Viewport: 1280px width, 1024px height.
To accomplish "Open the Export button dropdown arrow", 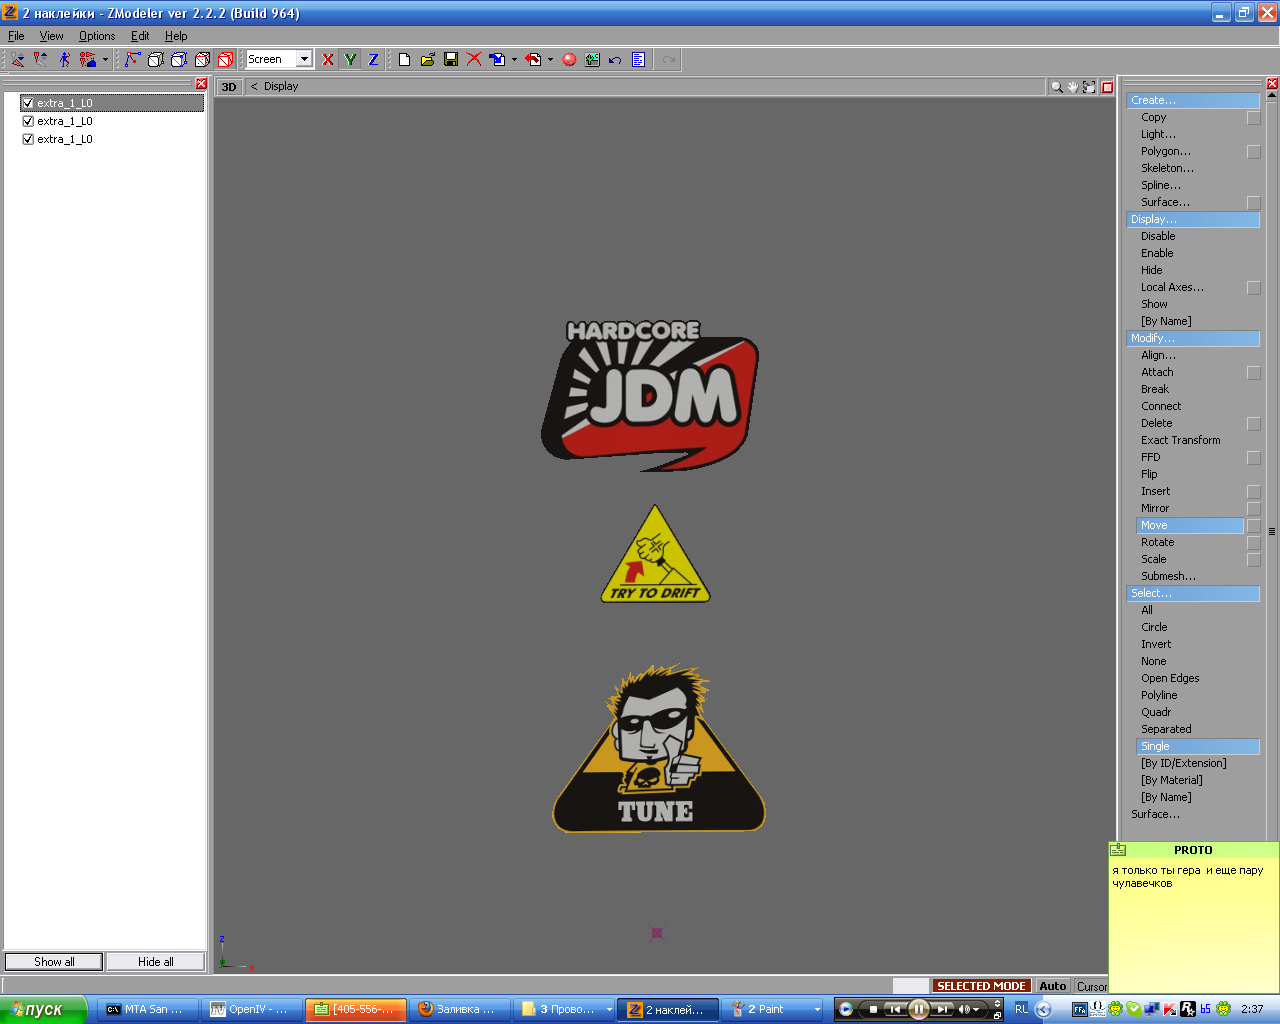I will (550, 60).
